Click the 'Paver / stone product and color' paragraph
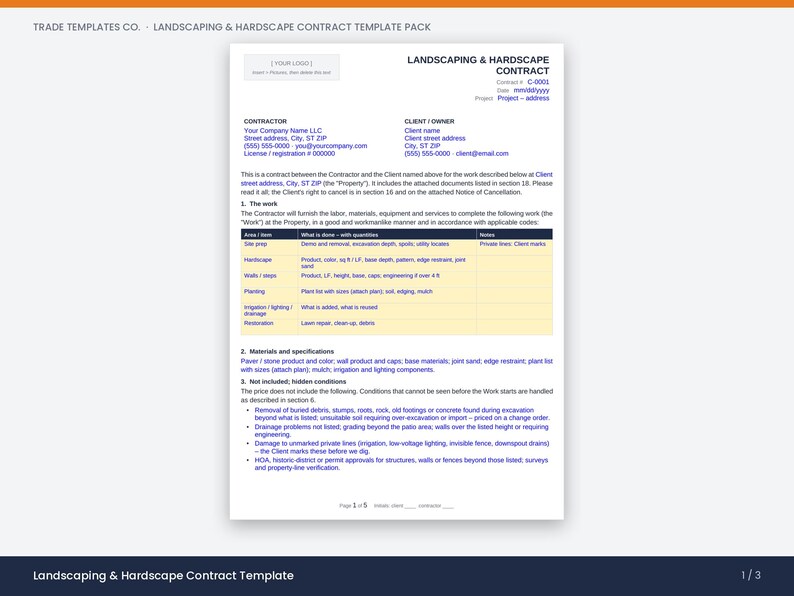This screenshot has width=794, height=596. 396,366
